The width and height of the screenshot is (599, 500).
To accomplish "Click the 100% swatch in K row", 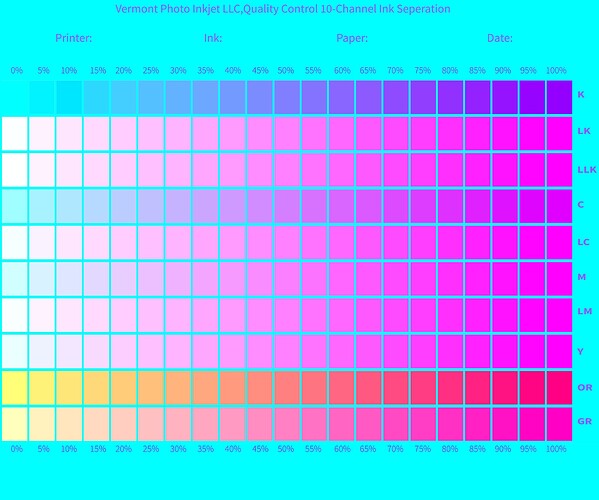I will pyautogui.click(x=559, y=97).
